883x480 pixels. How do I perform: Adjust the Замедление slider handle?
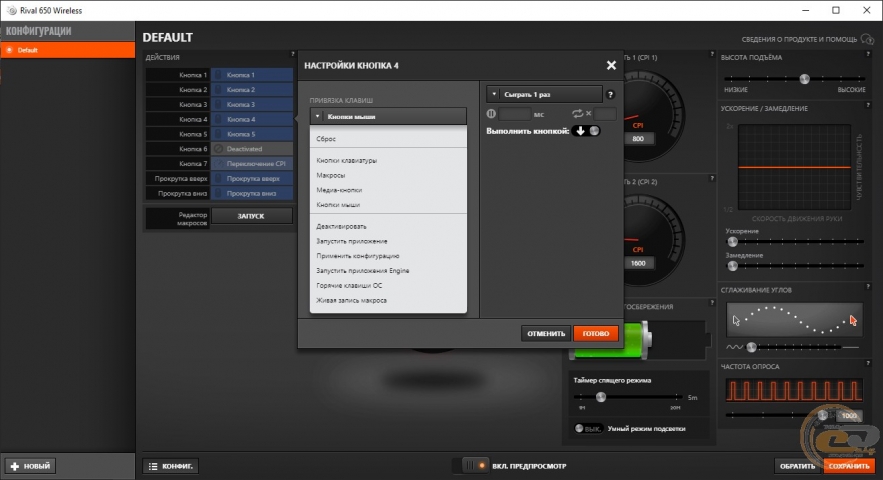pos(732,266)
